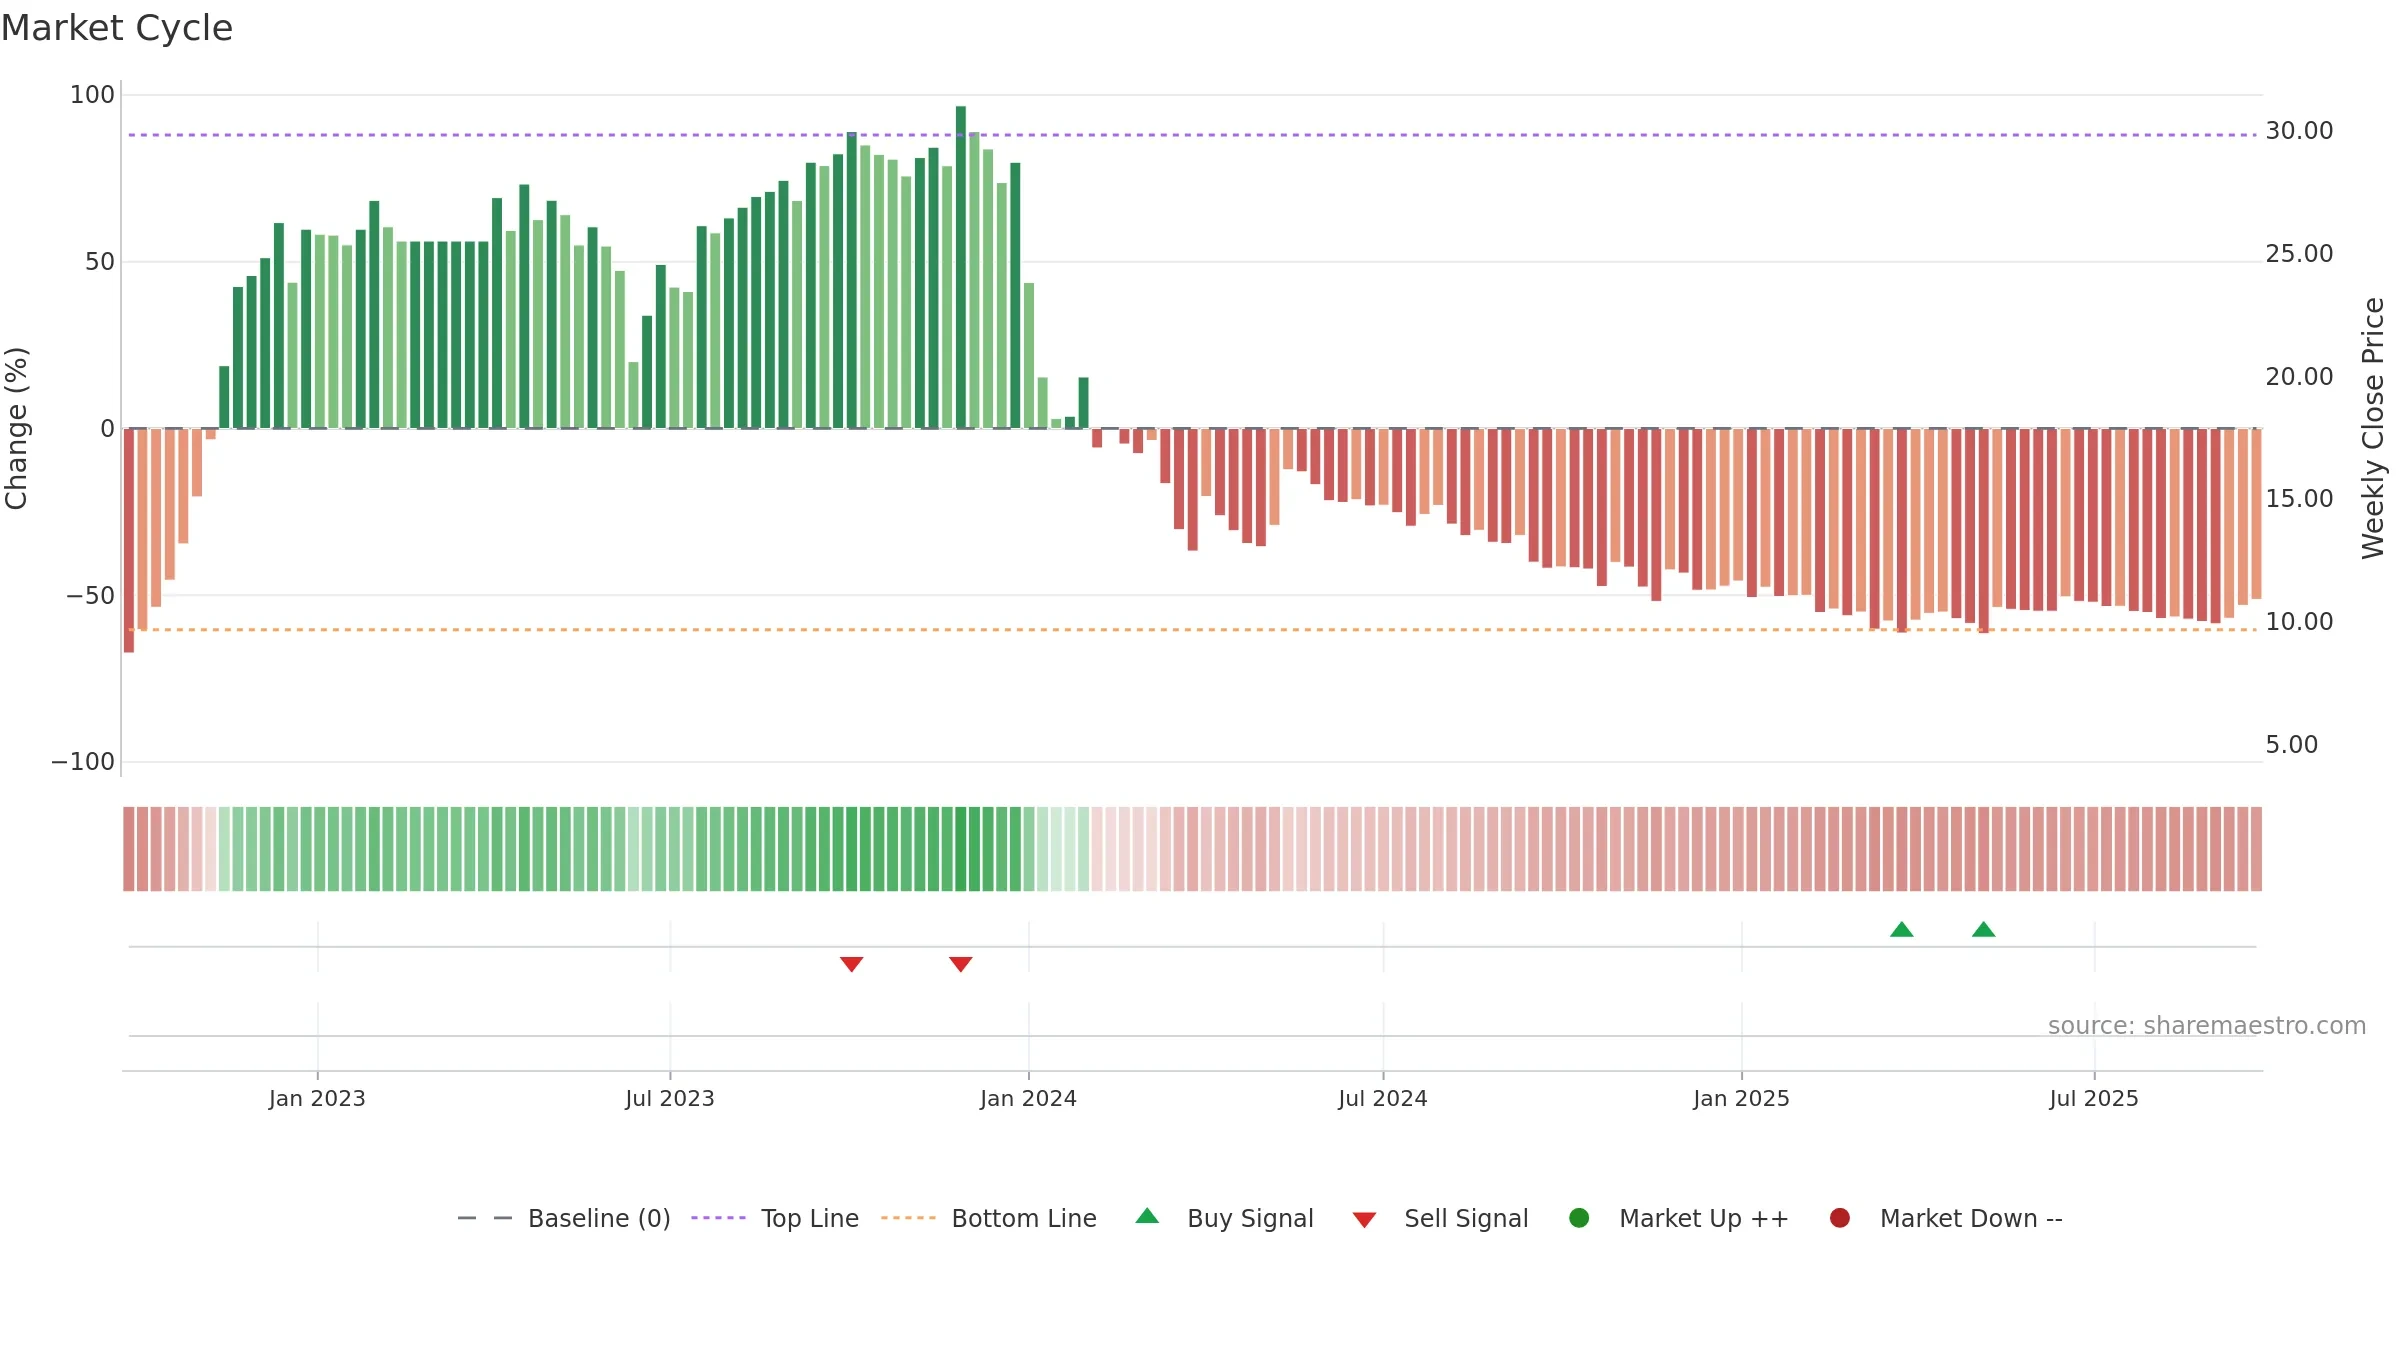2400x1350 pixels.
Task: Toggle the Market Down -- legend entry
Action: click(x=1946, y=1218)
